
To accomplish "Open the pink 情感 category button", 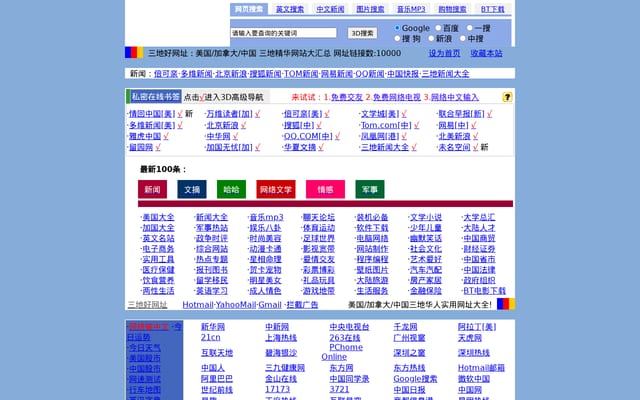I will (325, 189).
